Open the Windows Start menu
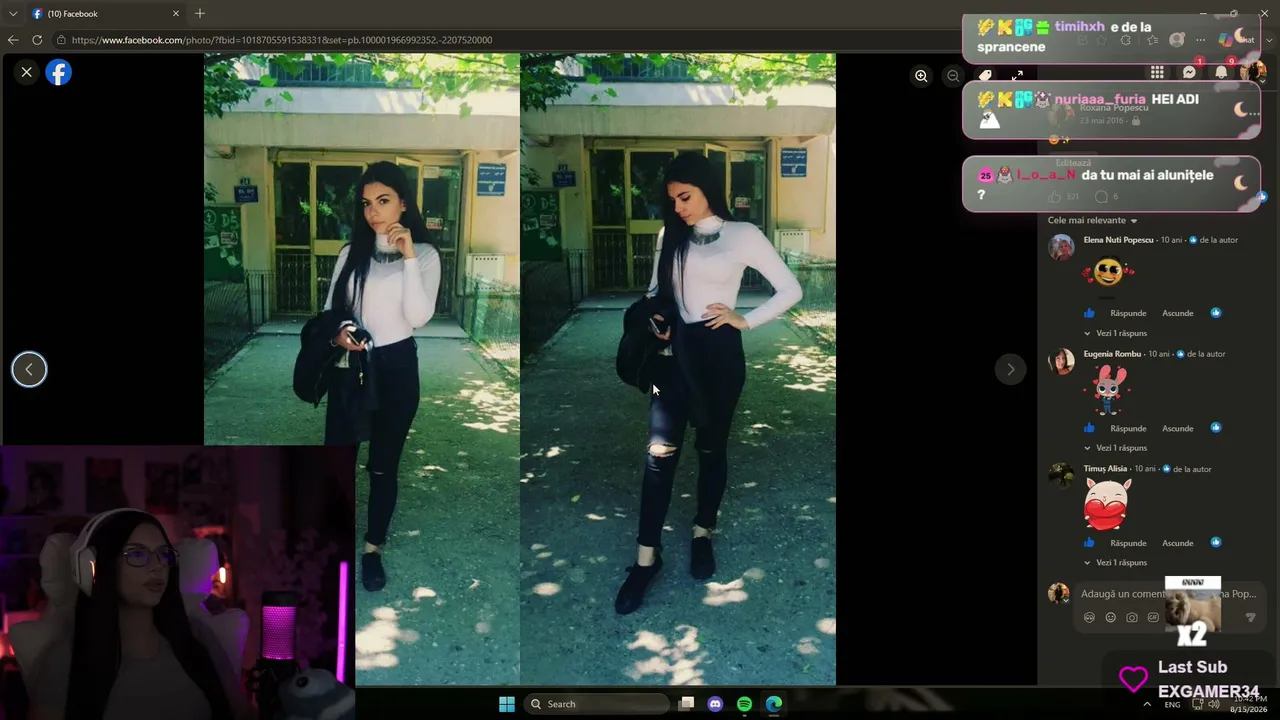 pyautogui.click(x=507, y=704)
